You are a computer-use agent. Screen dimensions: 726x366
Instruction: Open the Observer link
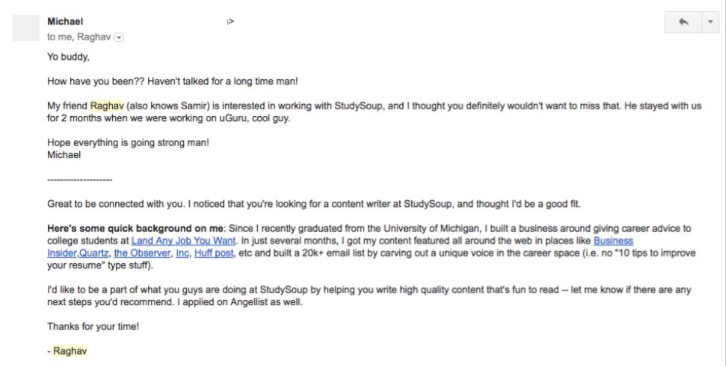[142, 253]
